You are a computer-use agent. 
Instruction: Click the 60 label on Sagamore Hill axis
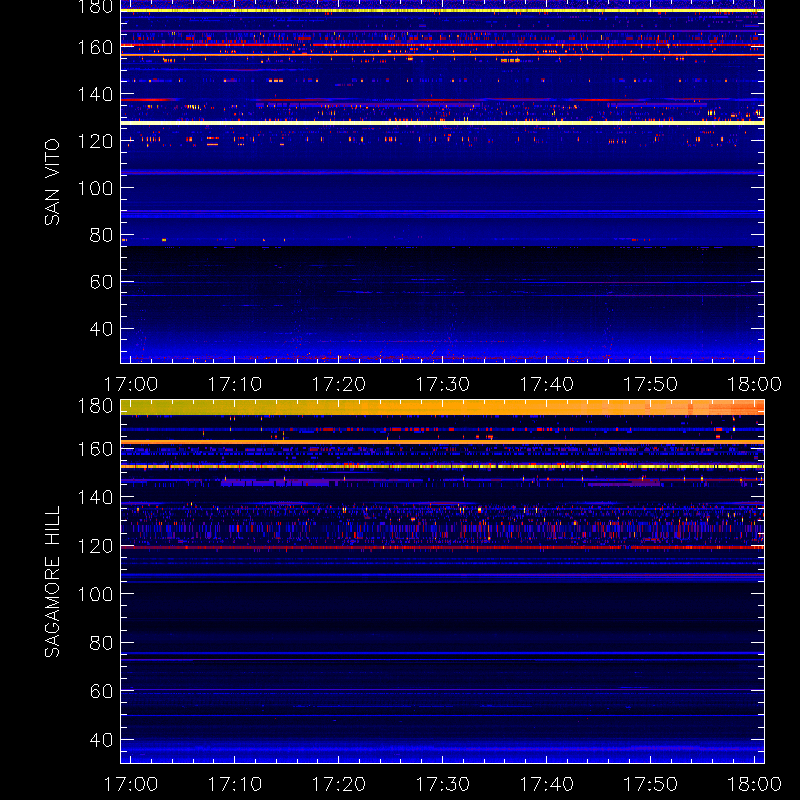[101, 691]
